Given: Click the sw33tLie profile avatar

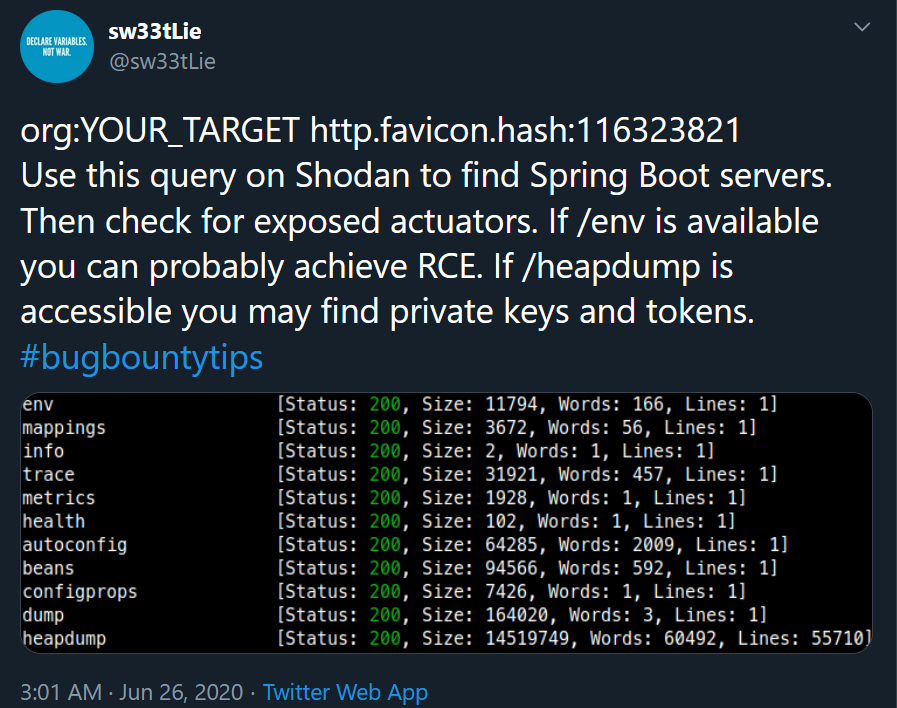Looking at the screenshot, I should 57,46.
